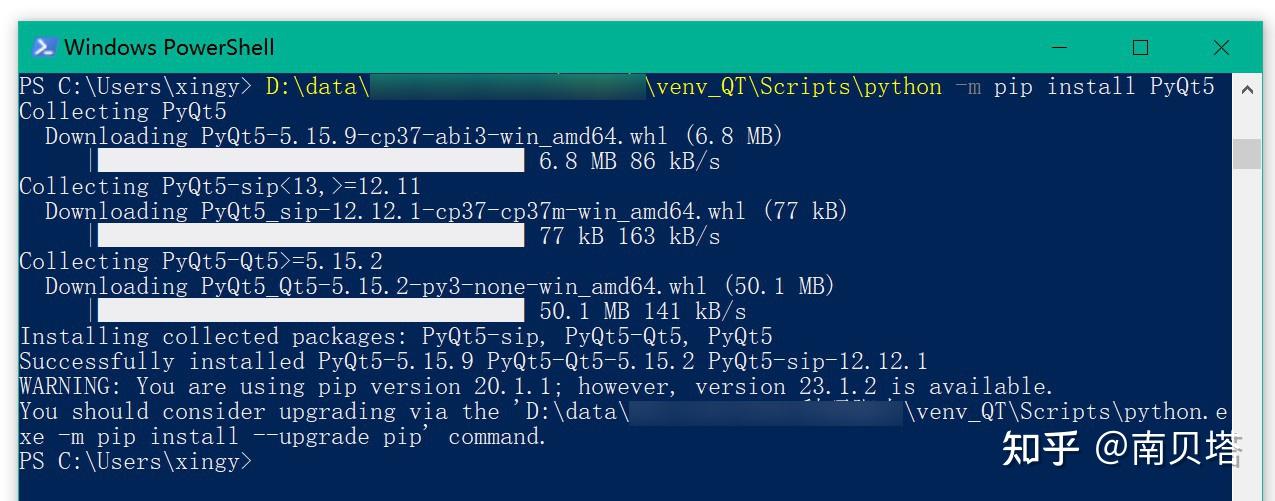Click the scrollbar up arrow
This screenshot has height=501, width=1275.
[x=1246, y=90]
